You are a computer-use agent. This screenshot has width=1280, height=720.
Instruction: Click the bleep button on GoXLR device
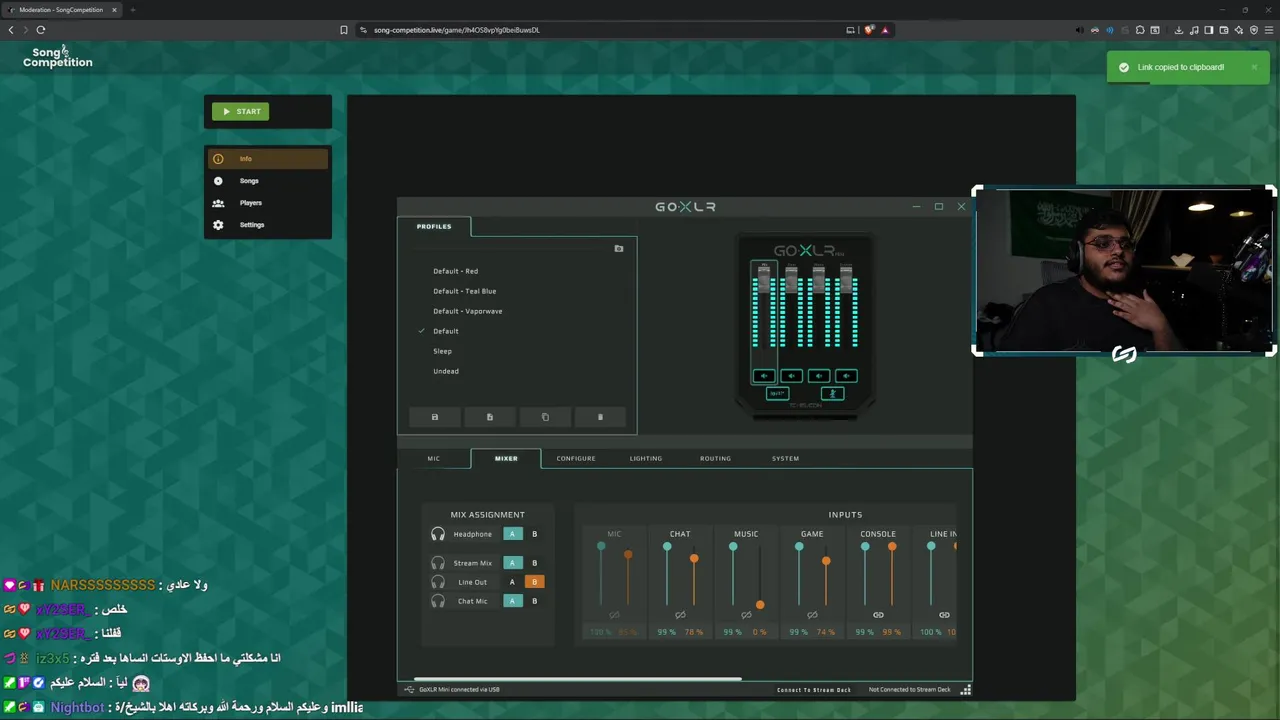pos(777,394)
